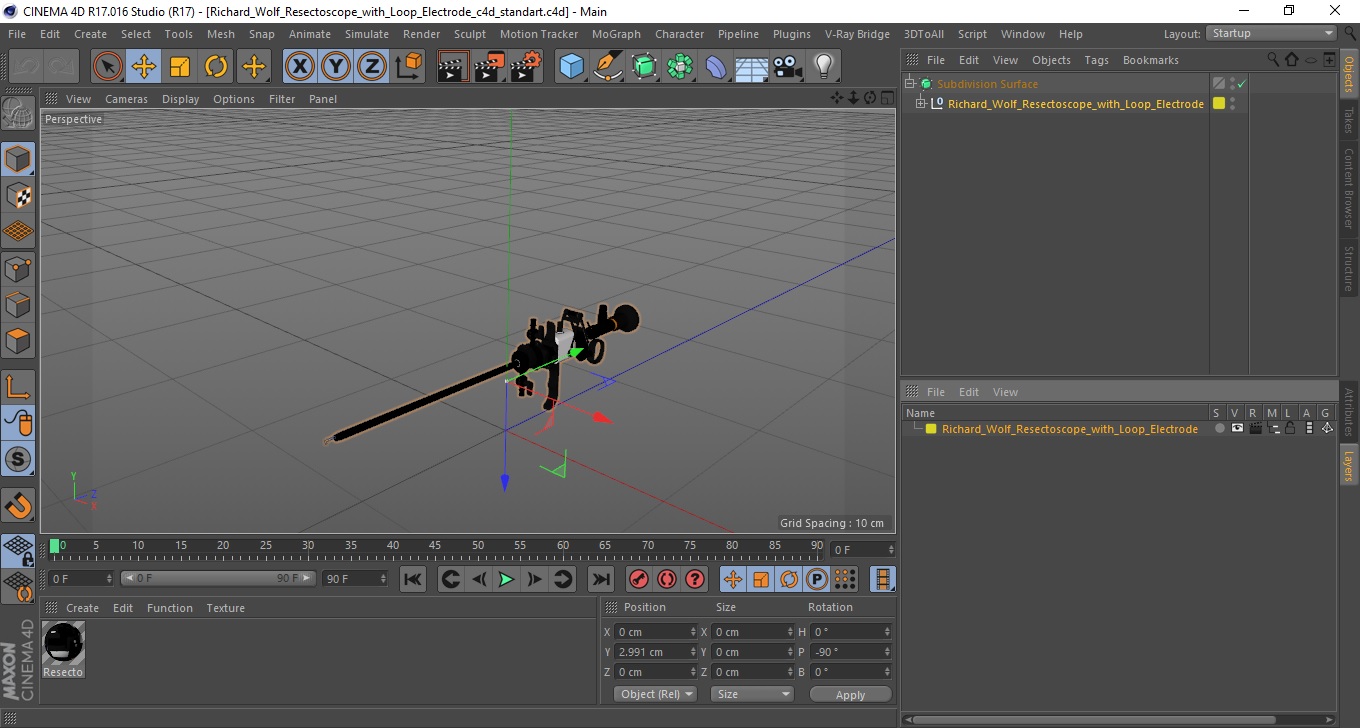The width and height of the screenshot is (1360, 728).
Task: Render the active view
Action: click(x=453, y=67)
